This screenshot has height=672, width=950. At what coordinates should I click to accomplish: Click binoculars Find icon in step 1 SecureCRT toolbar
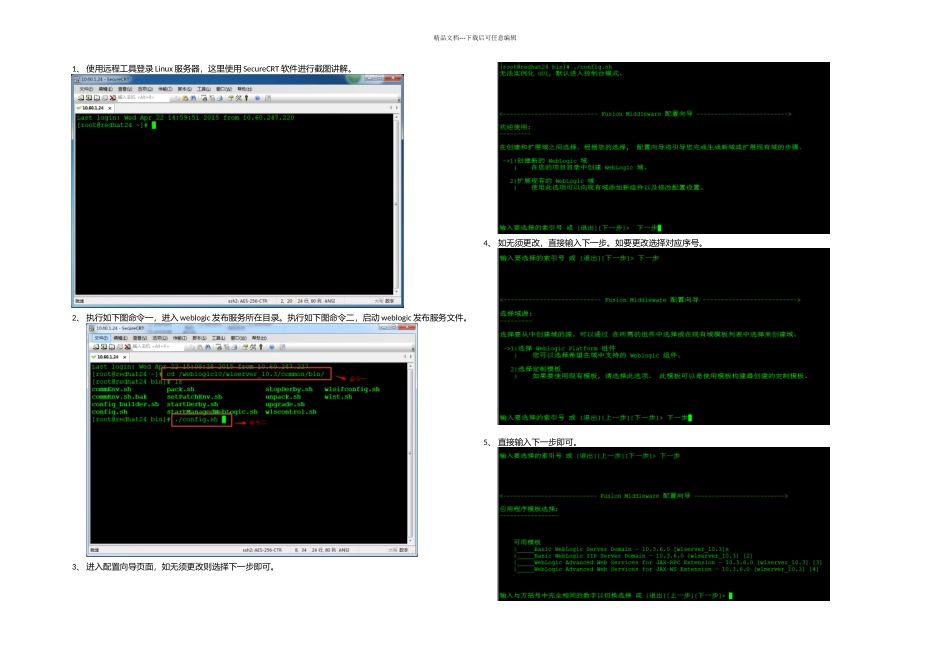193,98
